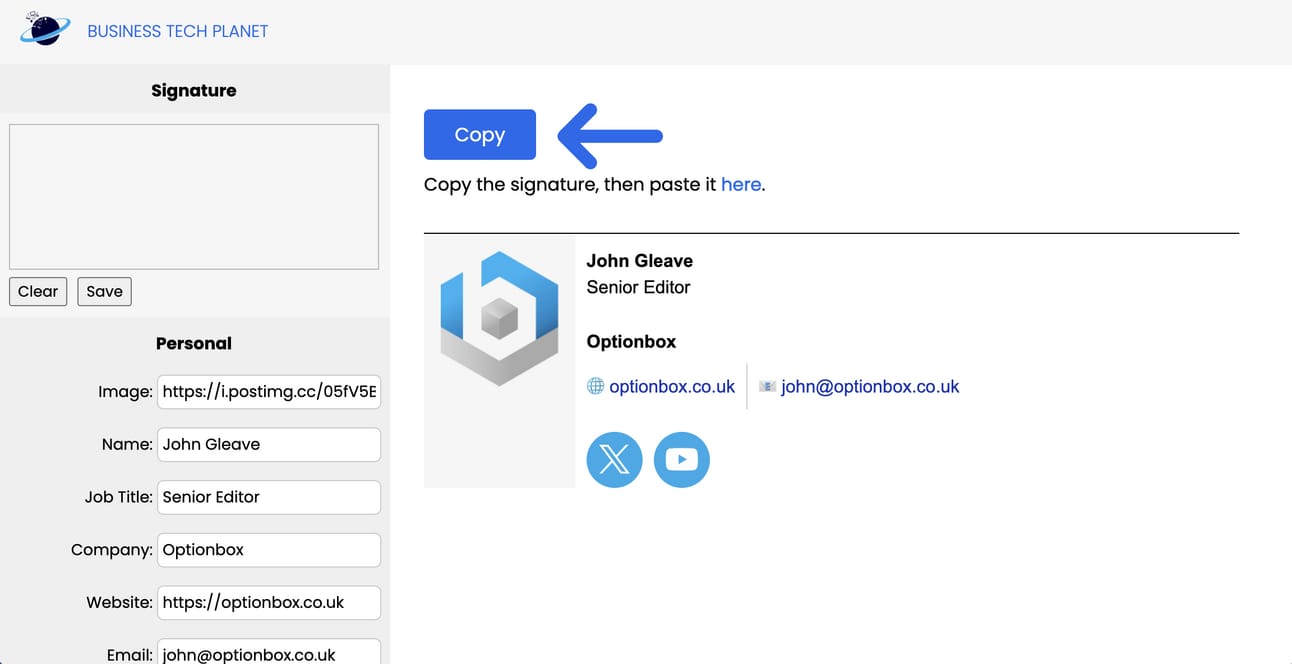
Task: Focus the Image URL input field
Action: pos(269,392)
